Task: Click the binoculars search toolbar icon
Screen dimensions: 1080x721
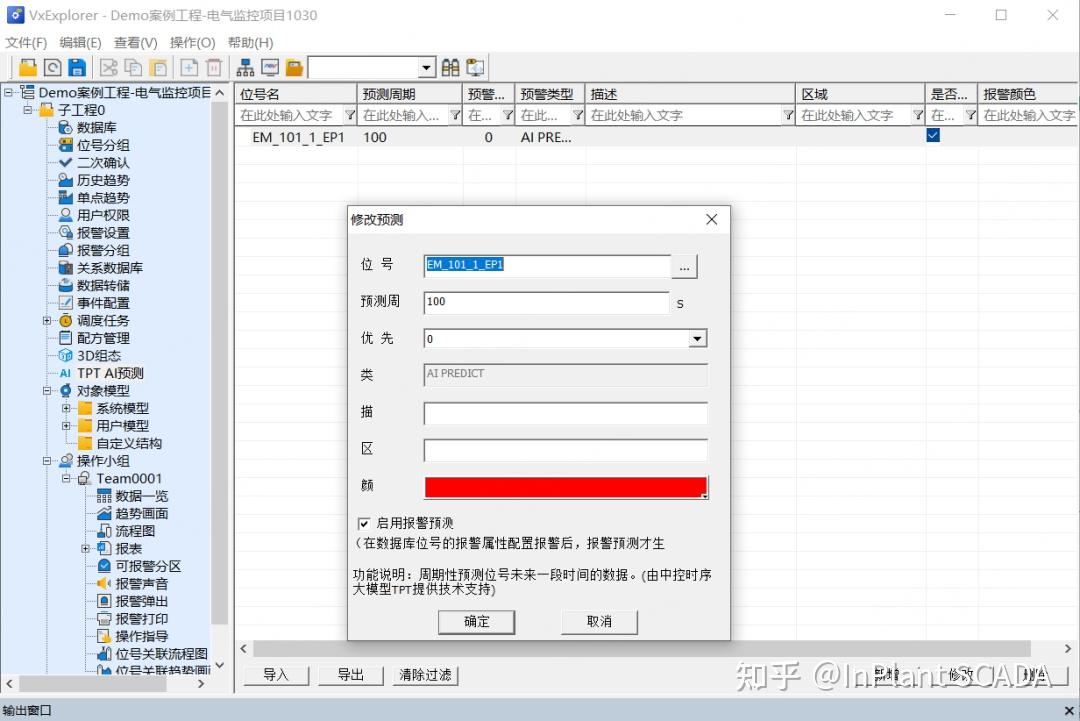Action: pyautogui.click(x=448, y=67)
